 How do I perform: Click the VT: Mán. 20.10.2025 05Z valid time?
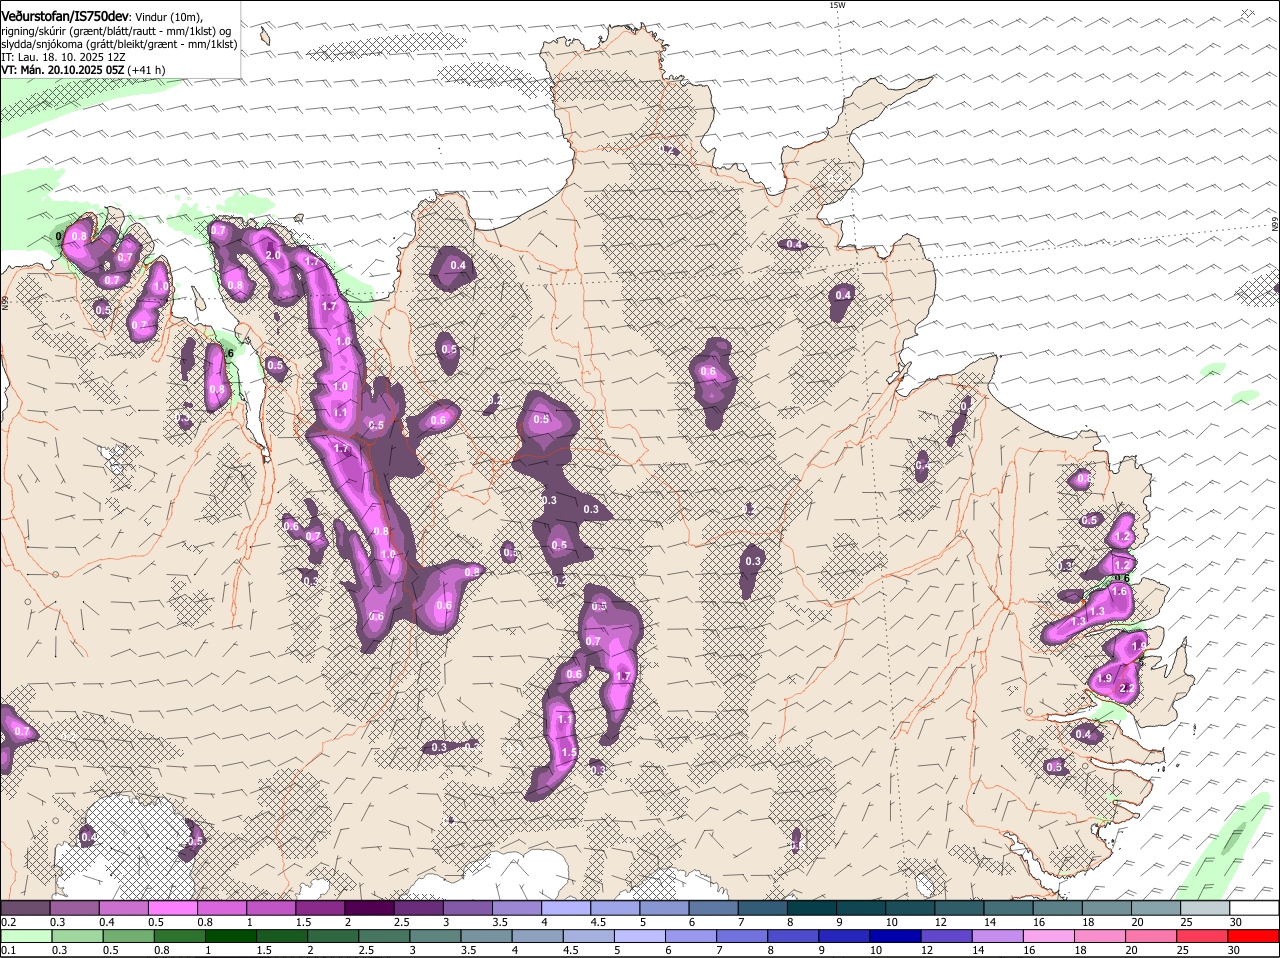point(63,70)
